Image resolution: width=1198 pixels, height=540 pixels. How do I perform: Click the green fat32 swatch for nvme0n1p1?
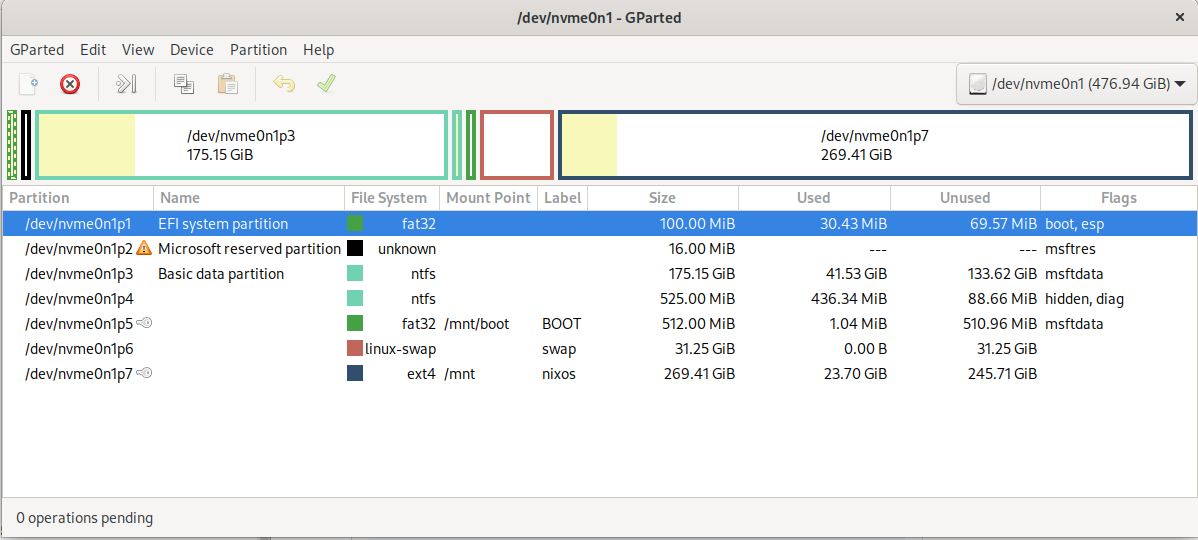[355, 224]
